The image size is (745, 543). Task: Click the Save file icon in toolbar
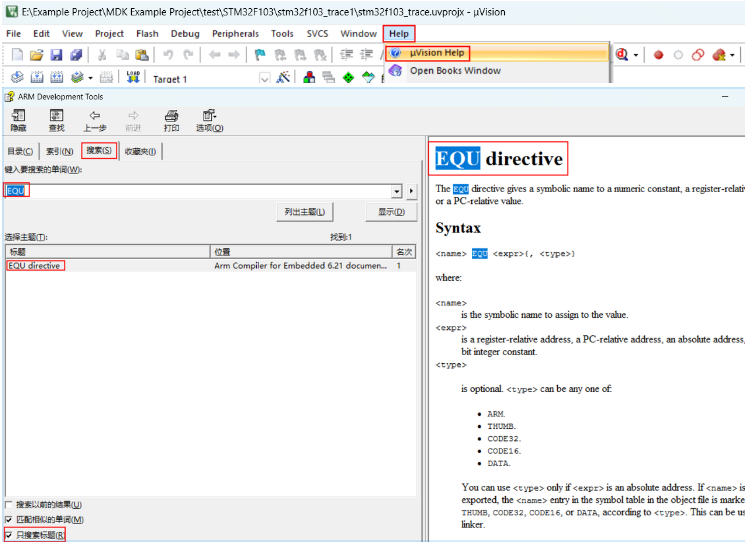point(56,55)
